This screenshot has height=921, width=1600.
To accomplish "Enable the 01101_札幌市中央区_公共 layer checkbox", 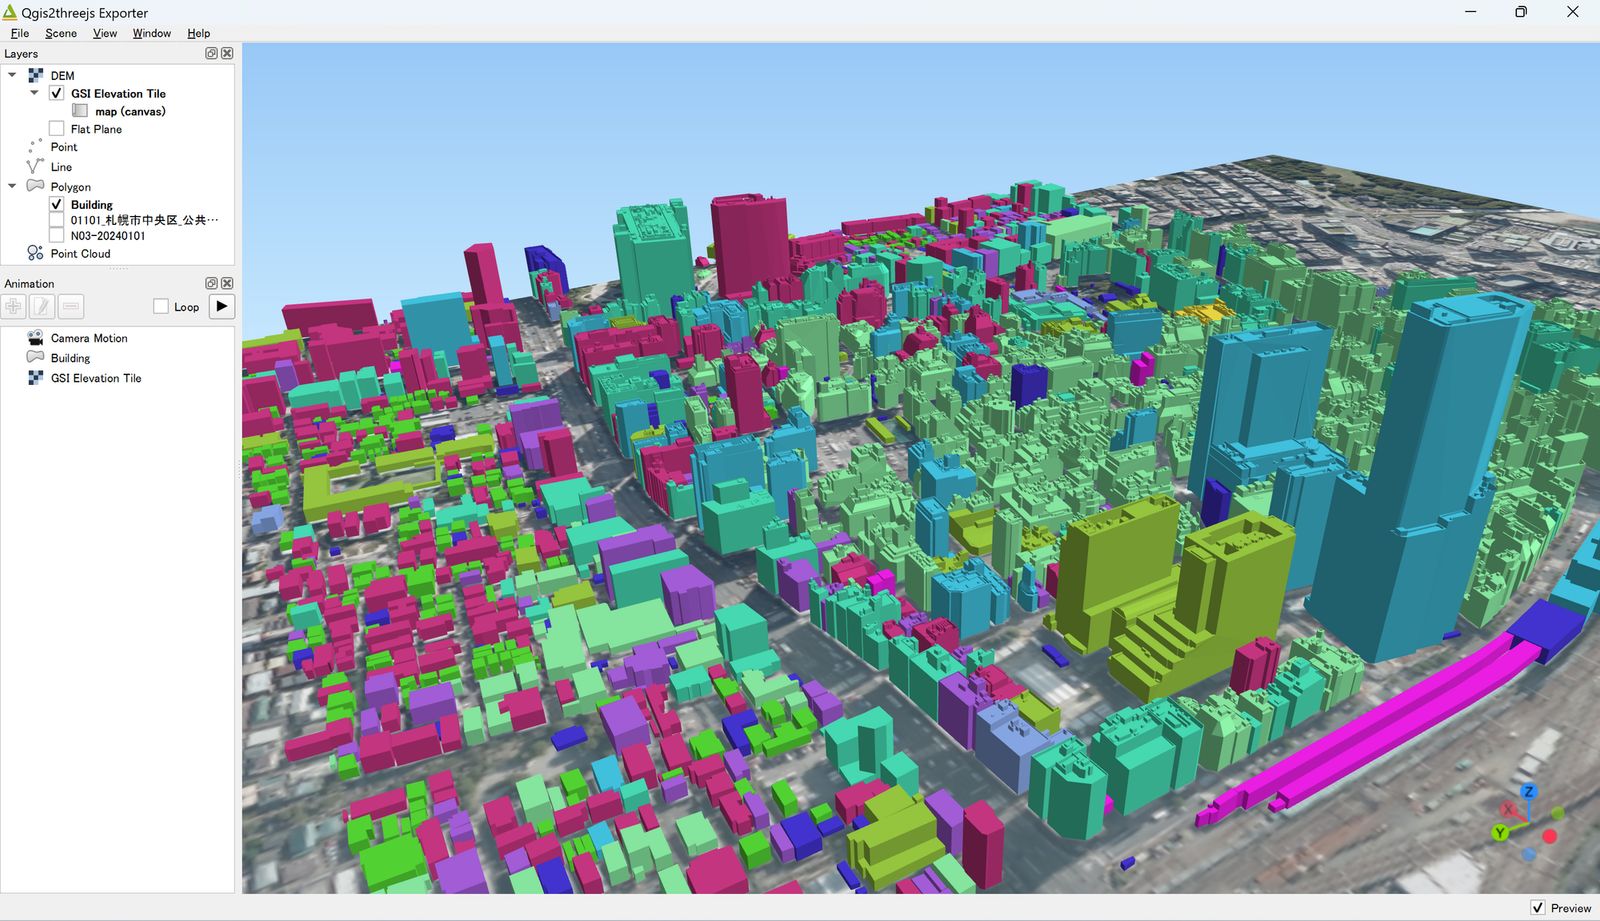I will 57,220.
